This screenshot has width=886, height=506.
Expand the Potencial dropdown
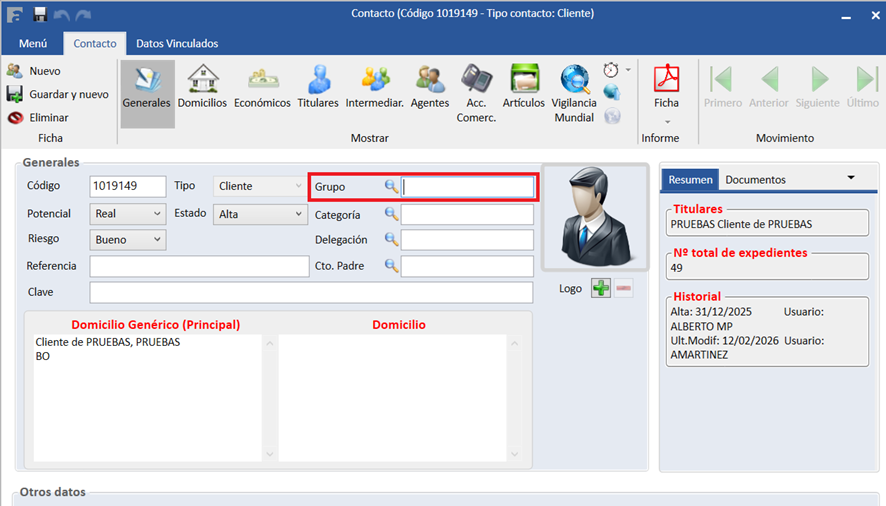point(157,213)
